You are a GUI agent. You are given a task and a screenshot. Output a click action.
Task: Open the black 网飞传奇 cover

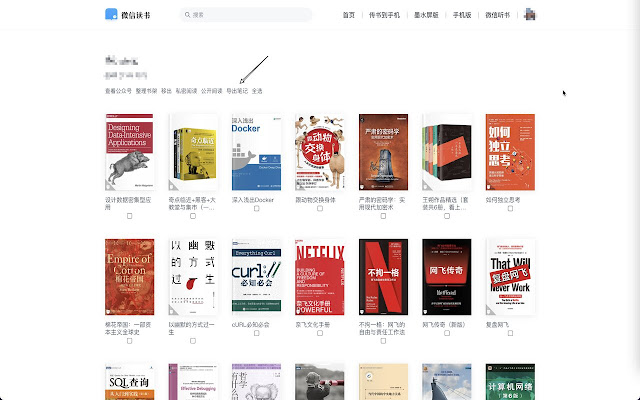click(447, 277)
